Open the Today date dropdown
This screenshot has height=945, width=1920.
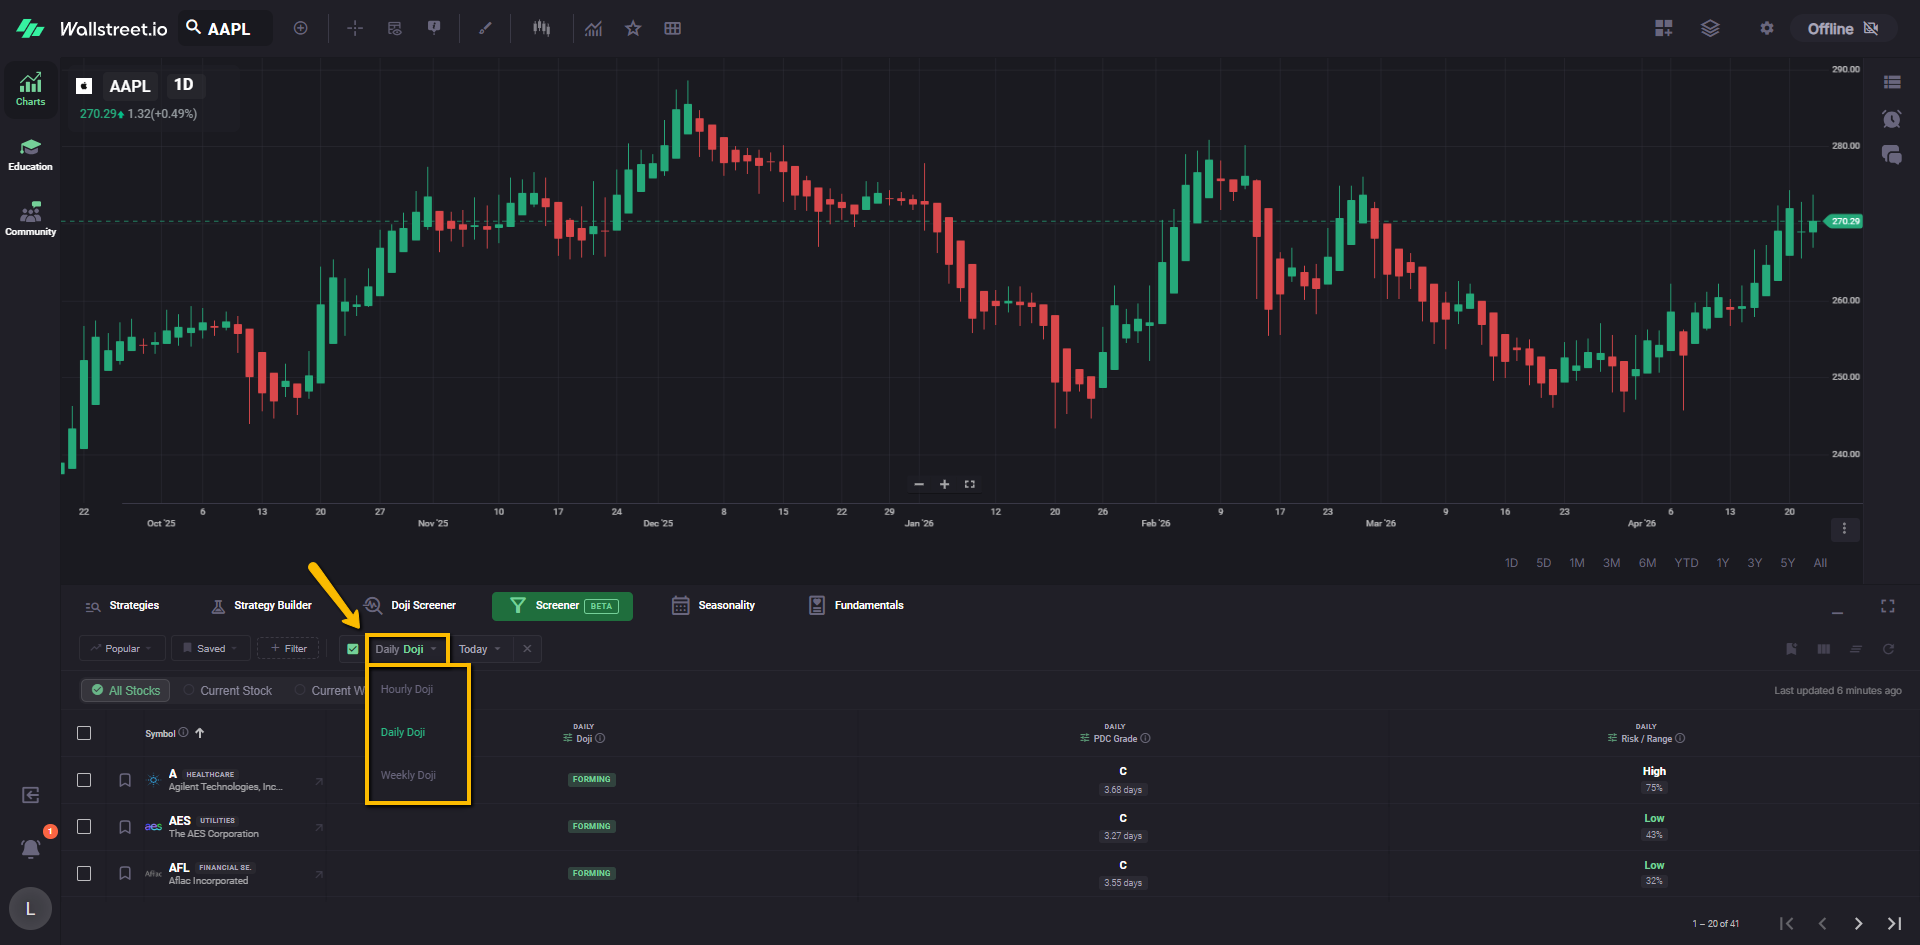479,649
